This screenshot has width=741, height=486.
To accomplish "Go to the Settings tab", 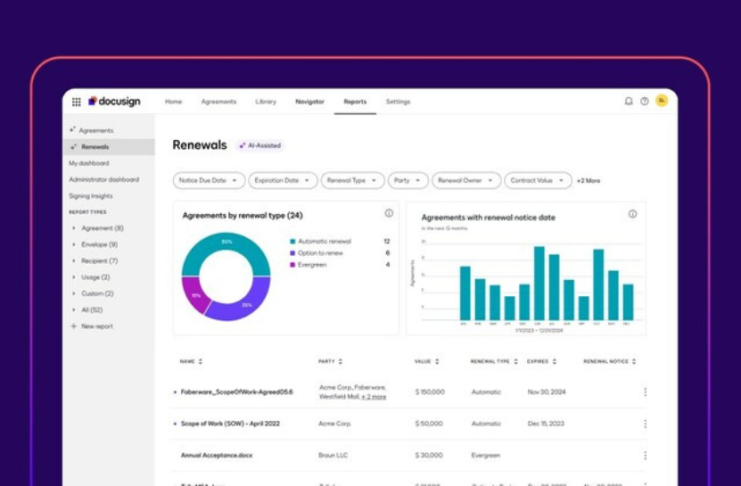I will click(398, 102).
